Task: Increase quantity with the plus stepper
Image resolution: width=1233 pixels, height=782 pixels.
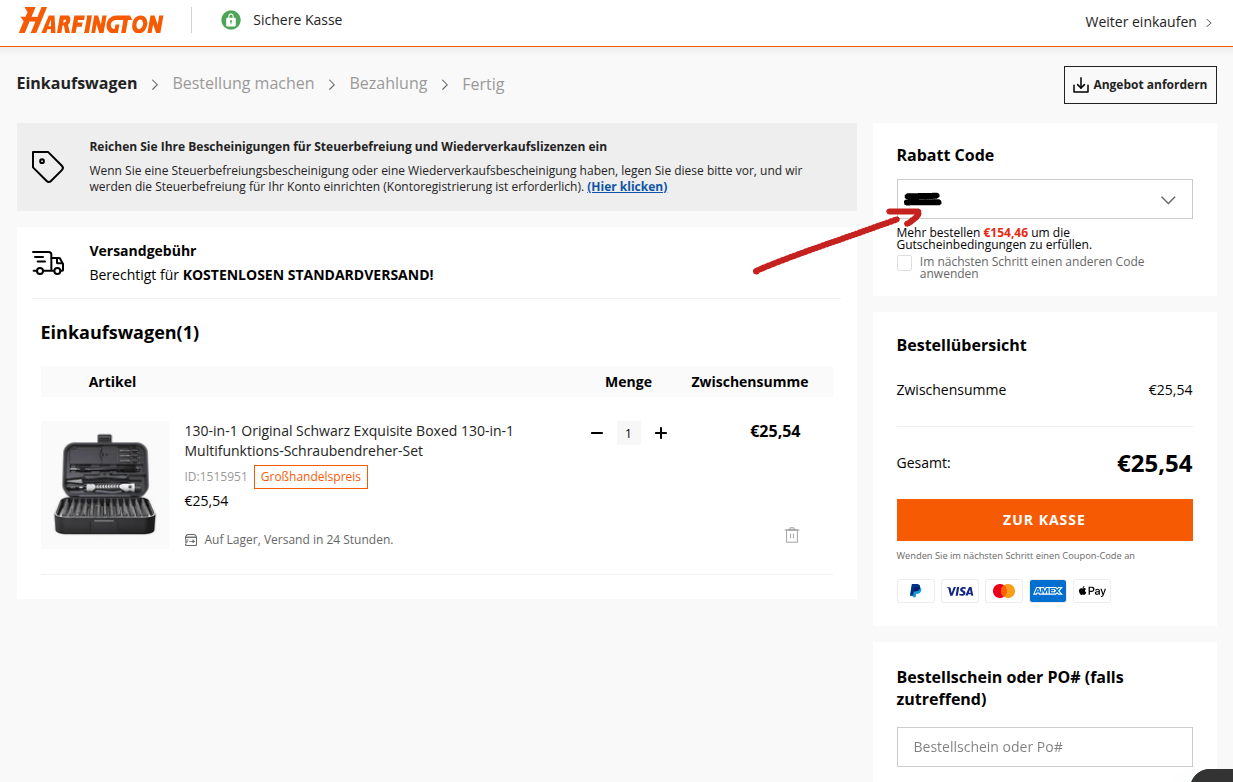Action: 660,432
